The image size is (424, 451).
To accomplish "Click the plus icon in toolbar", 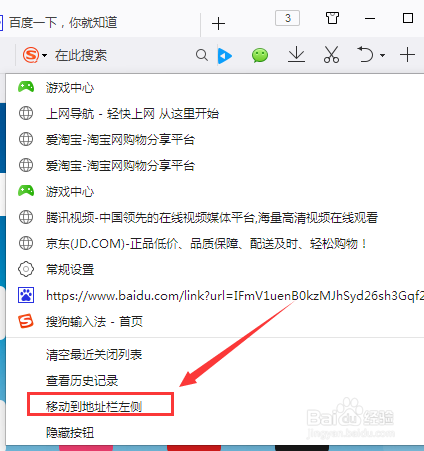I will [x=407, y=55].
